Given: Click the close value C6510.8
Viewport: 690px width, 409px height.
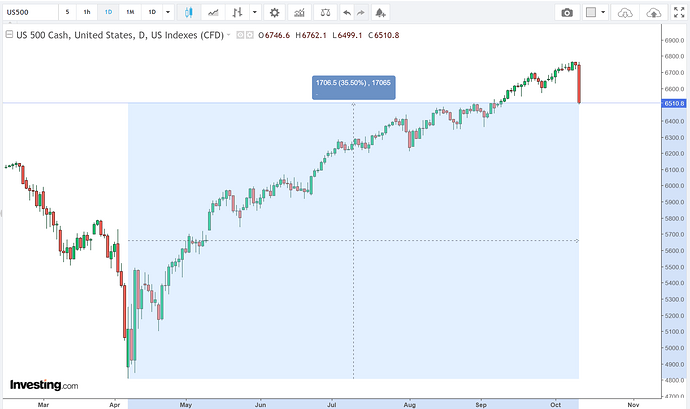Looking at the screenshot, I should click(x=384, y=35).
